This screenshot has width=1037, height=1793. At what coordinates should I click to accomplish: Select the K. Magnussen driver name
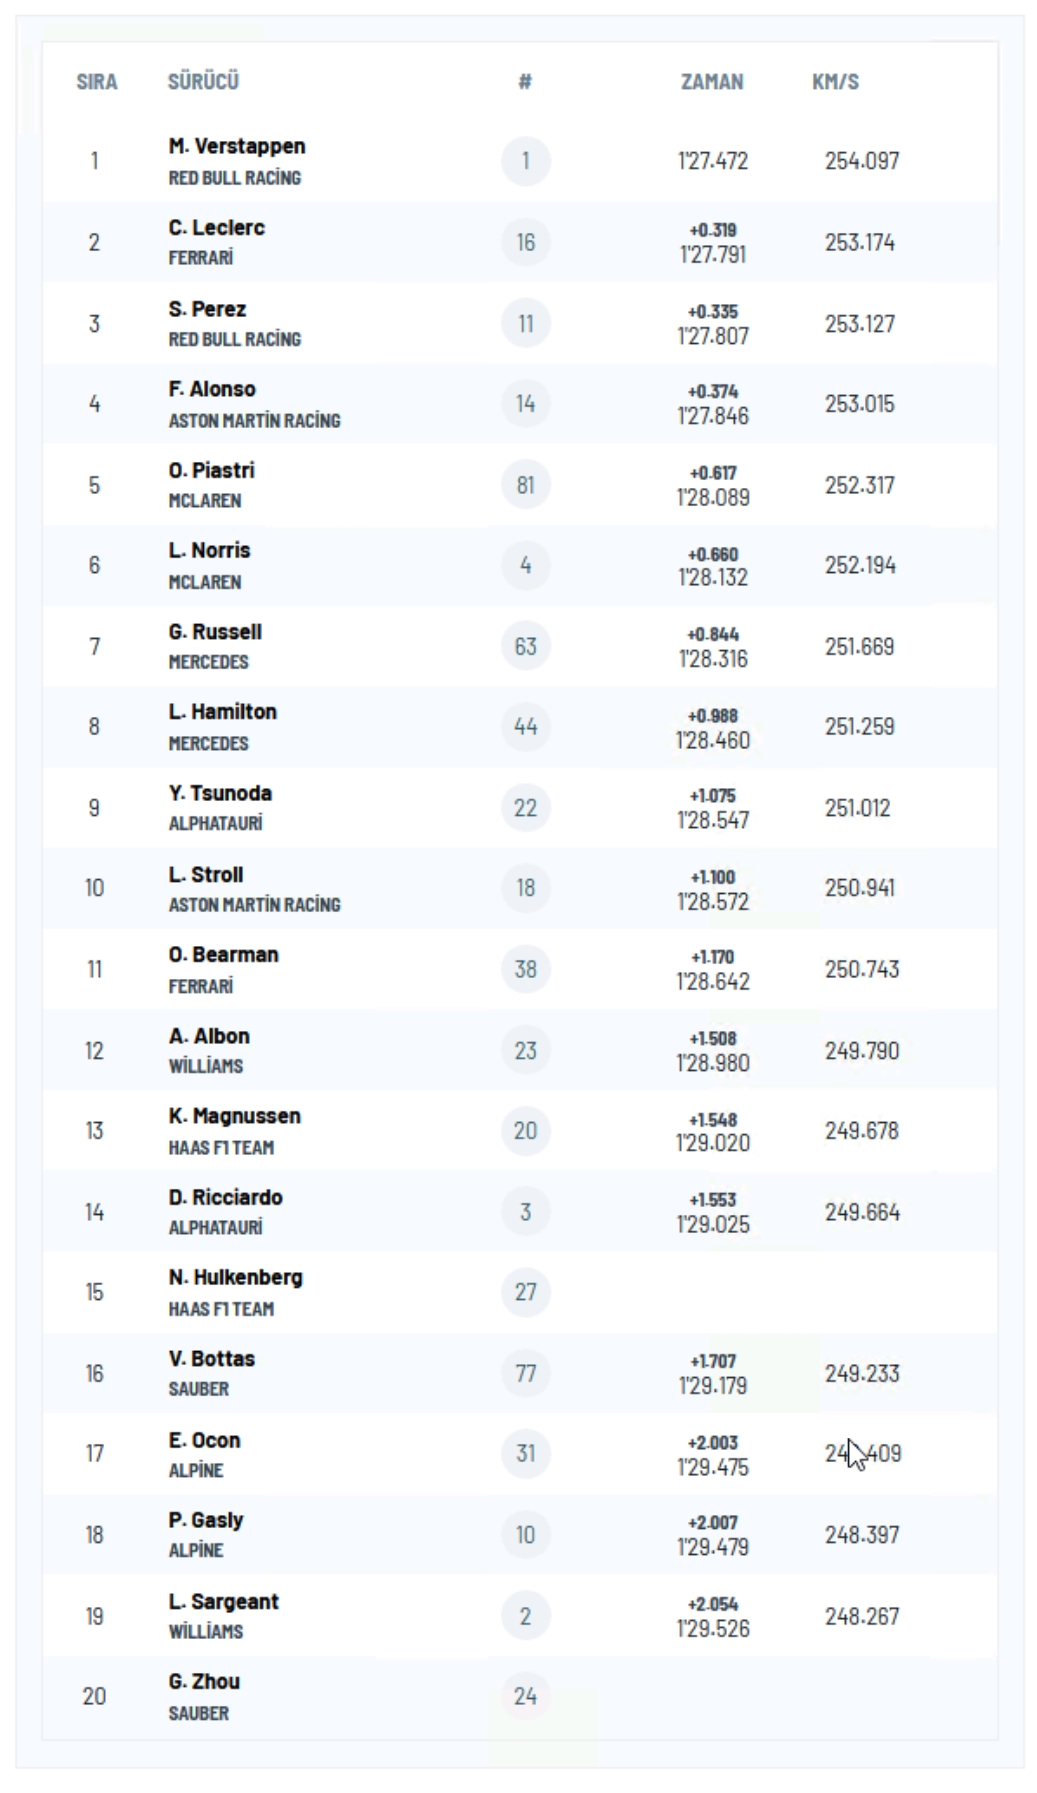[x=234, y=1116]
